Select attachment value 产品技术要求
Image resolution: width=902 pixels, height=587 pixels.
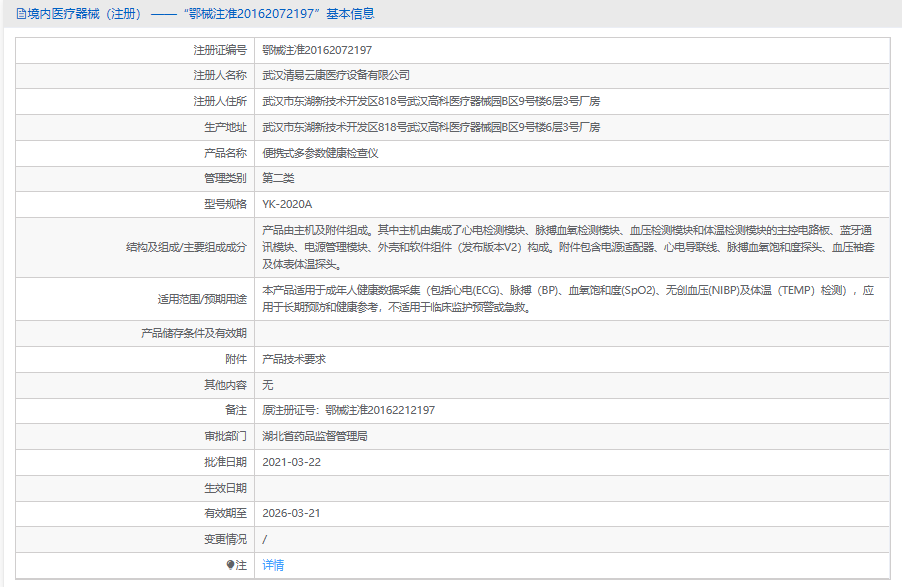point(294,359)
